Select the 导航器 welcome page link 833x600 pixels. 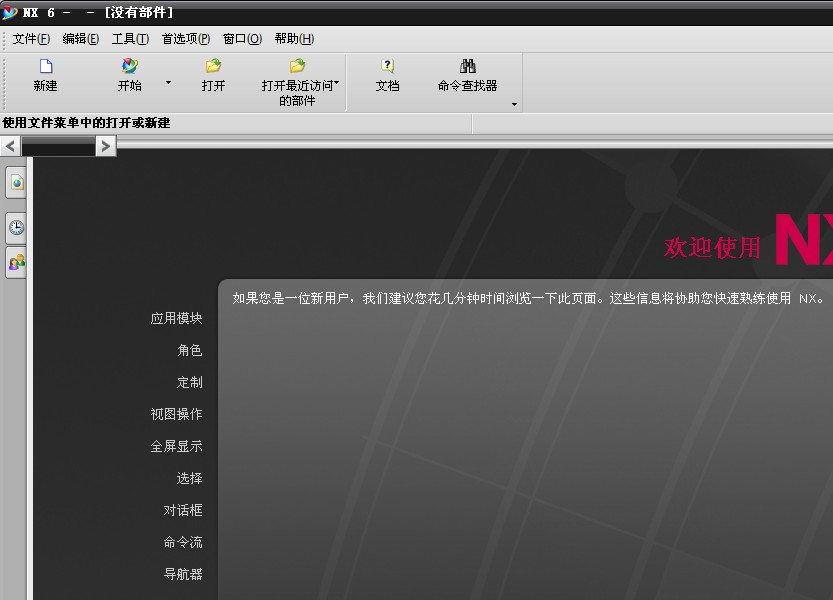[183, 574]
